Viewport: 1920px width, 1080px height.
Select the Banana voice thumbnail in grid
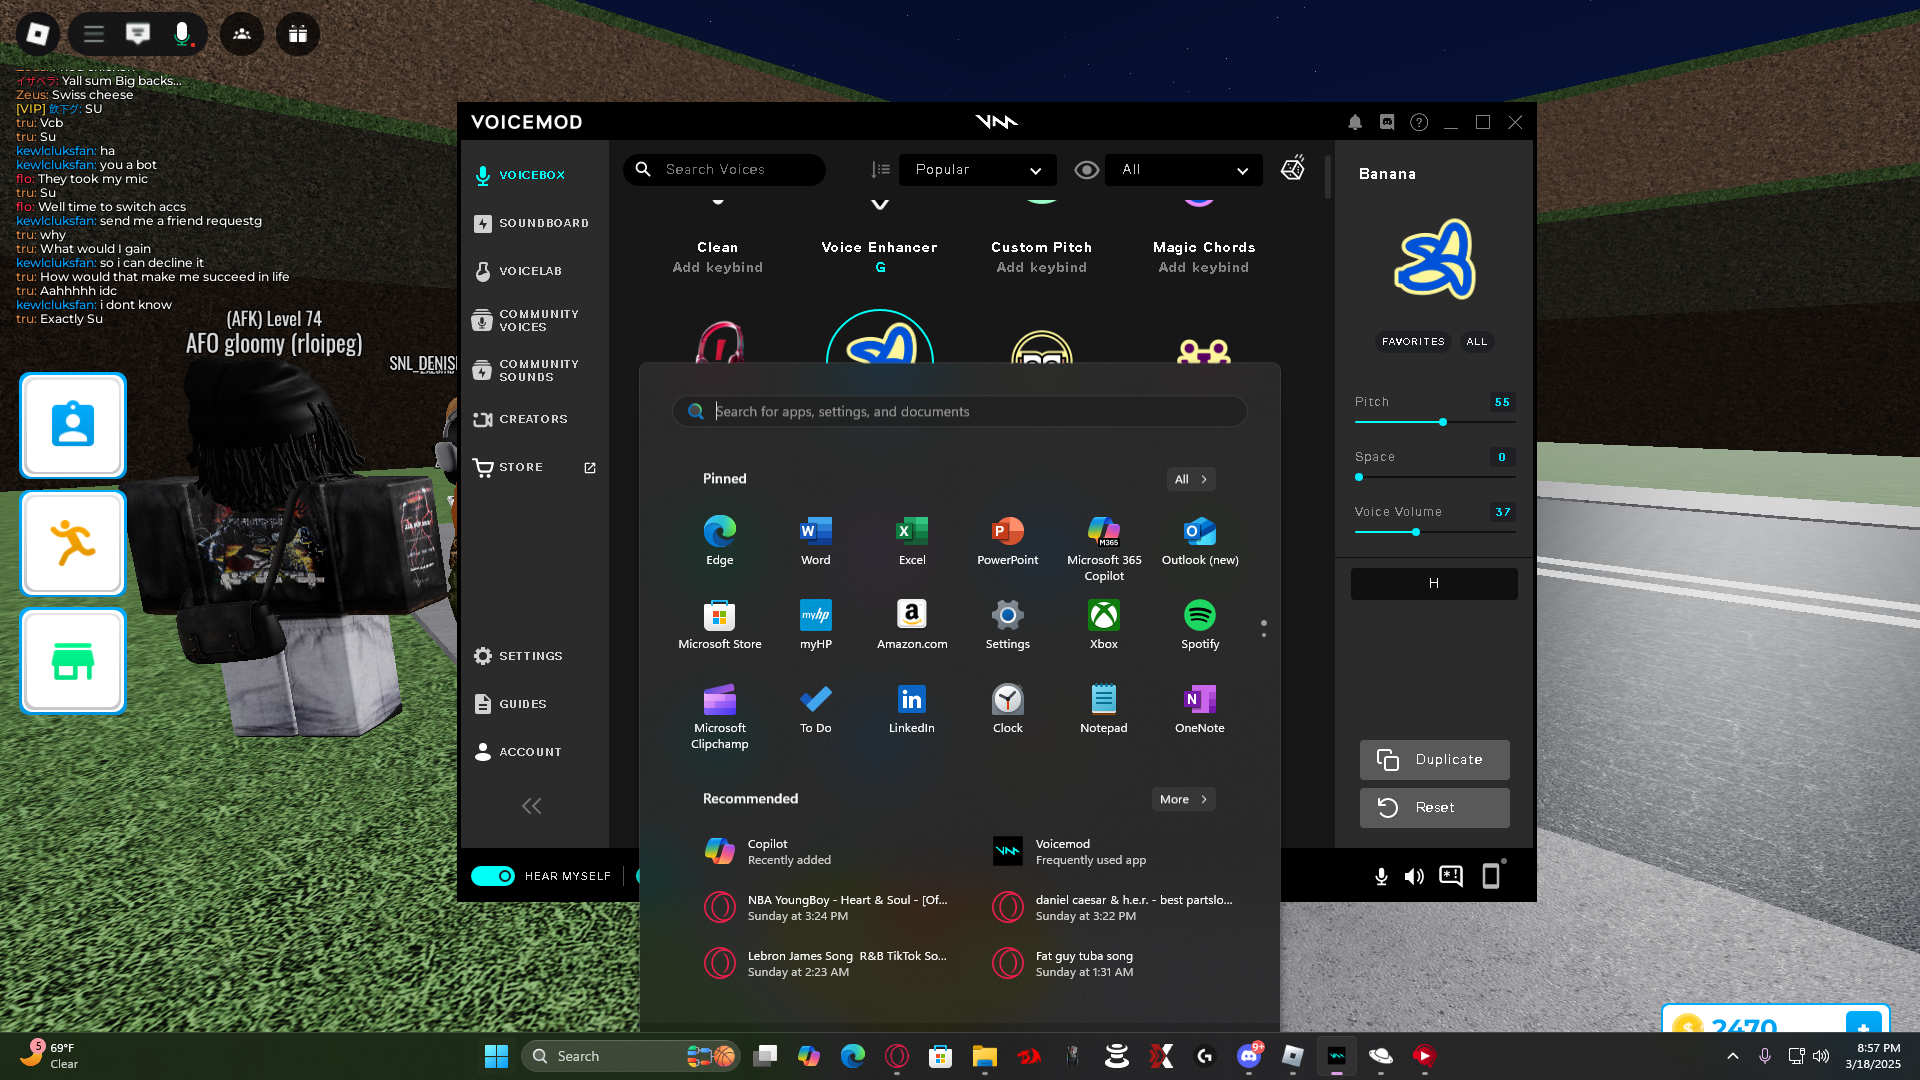coord(880,338)
